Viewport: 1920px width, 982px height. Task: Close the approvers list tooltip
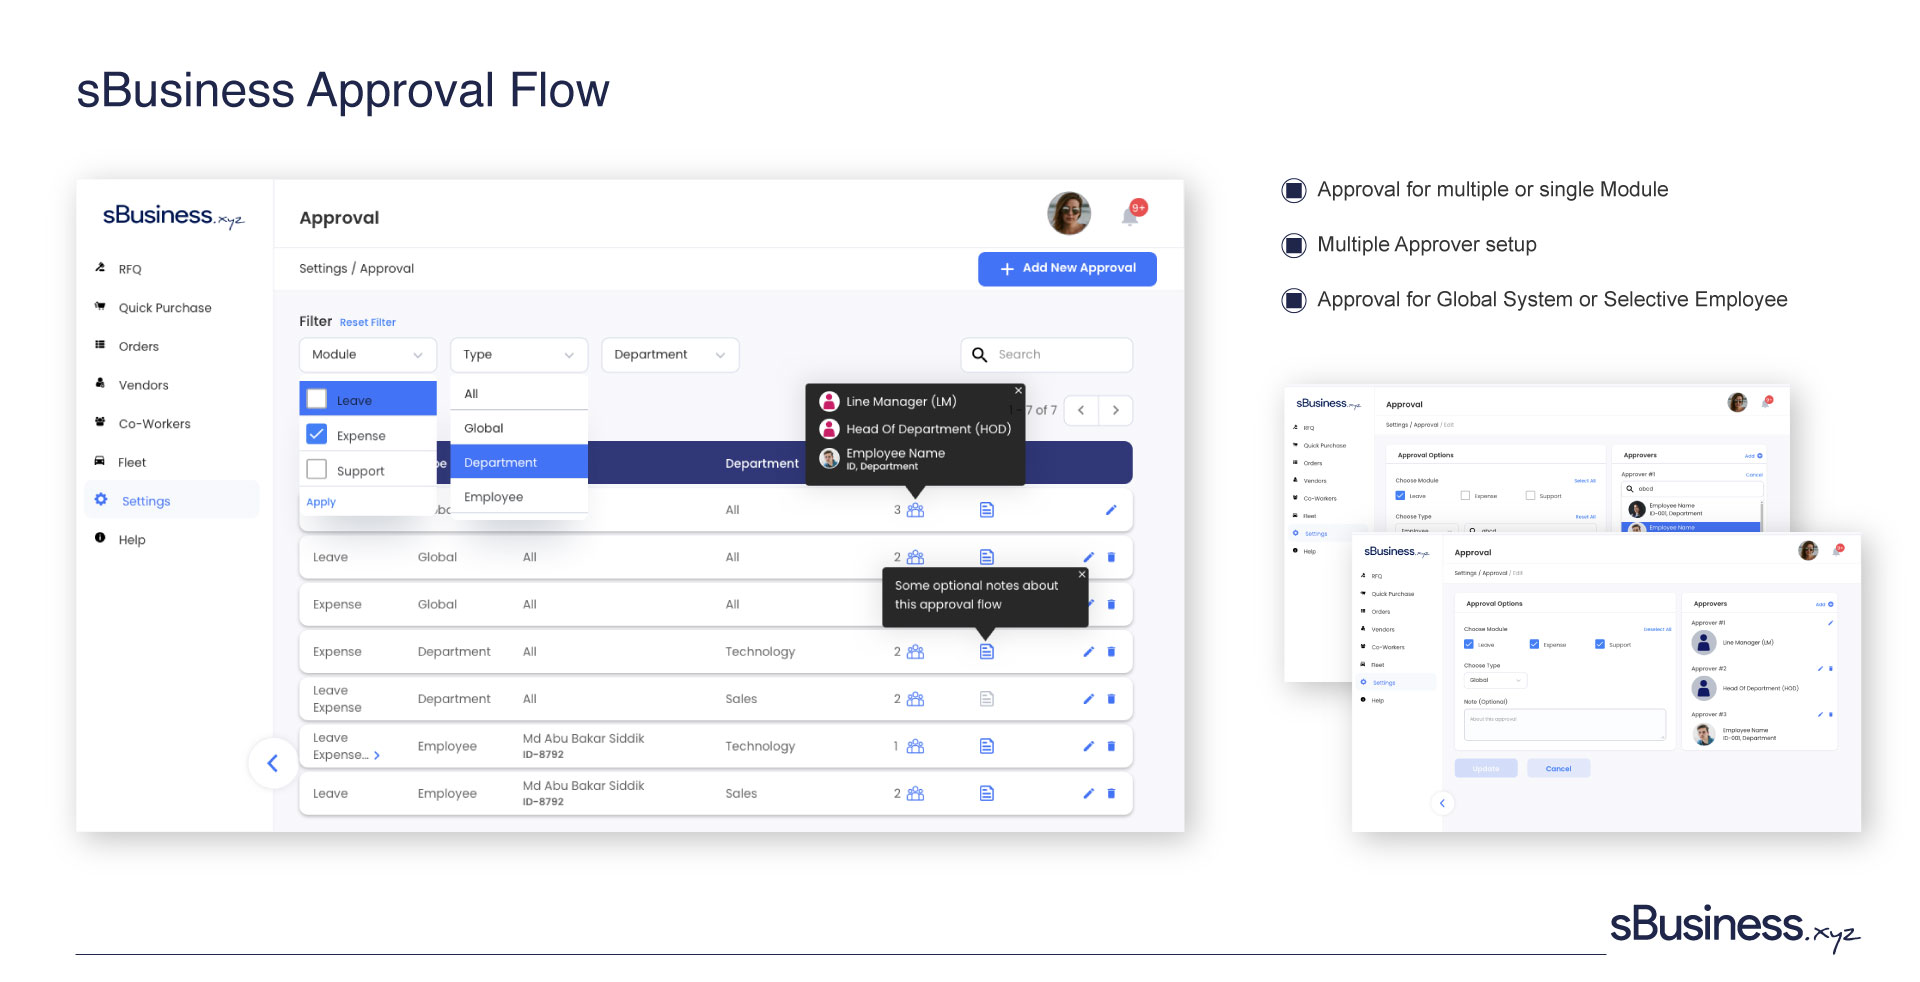1018,391
